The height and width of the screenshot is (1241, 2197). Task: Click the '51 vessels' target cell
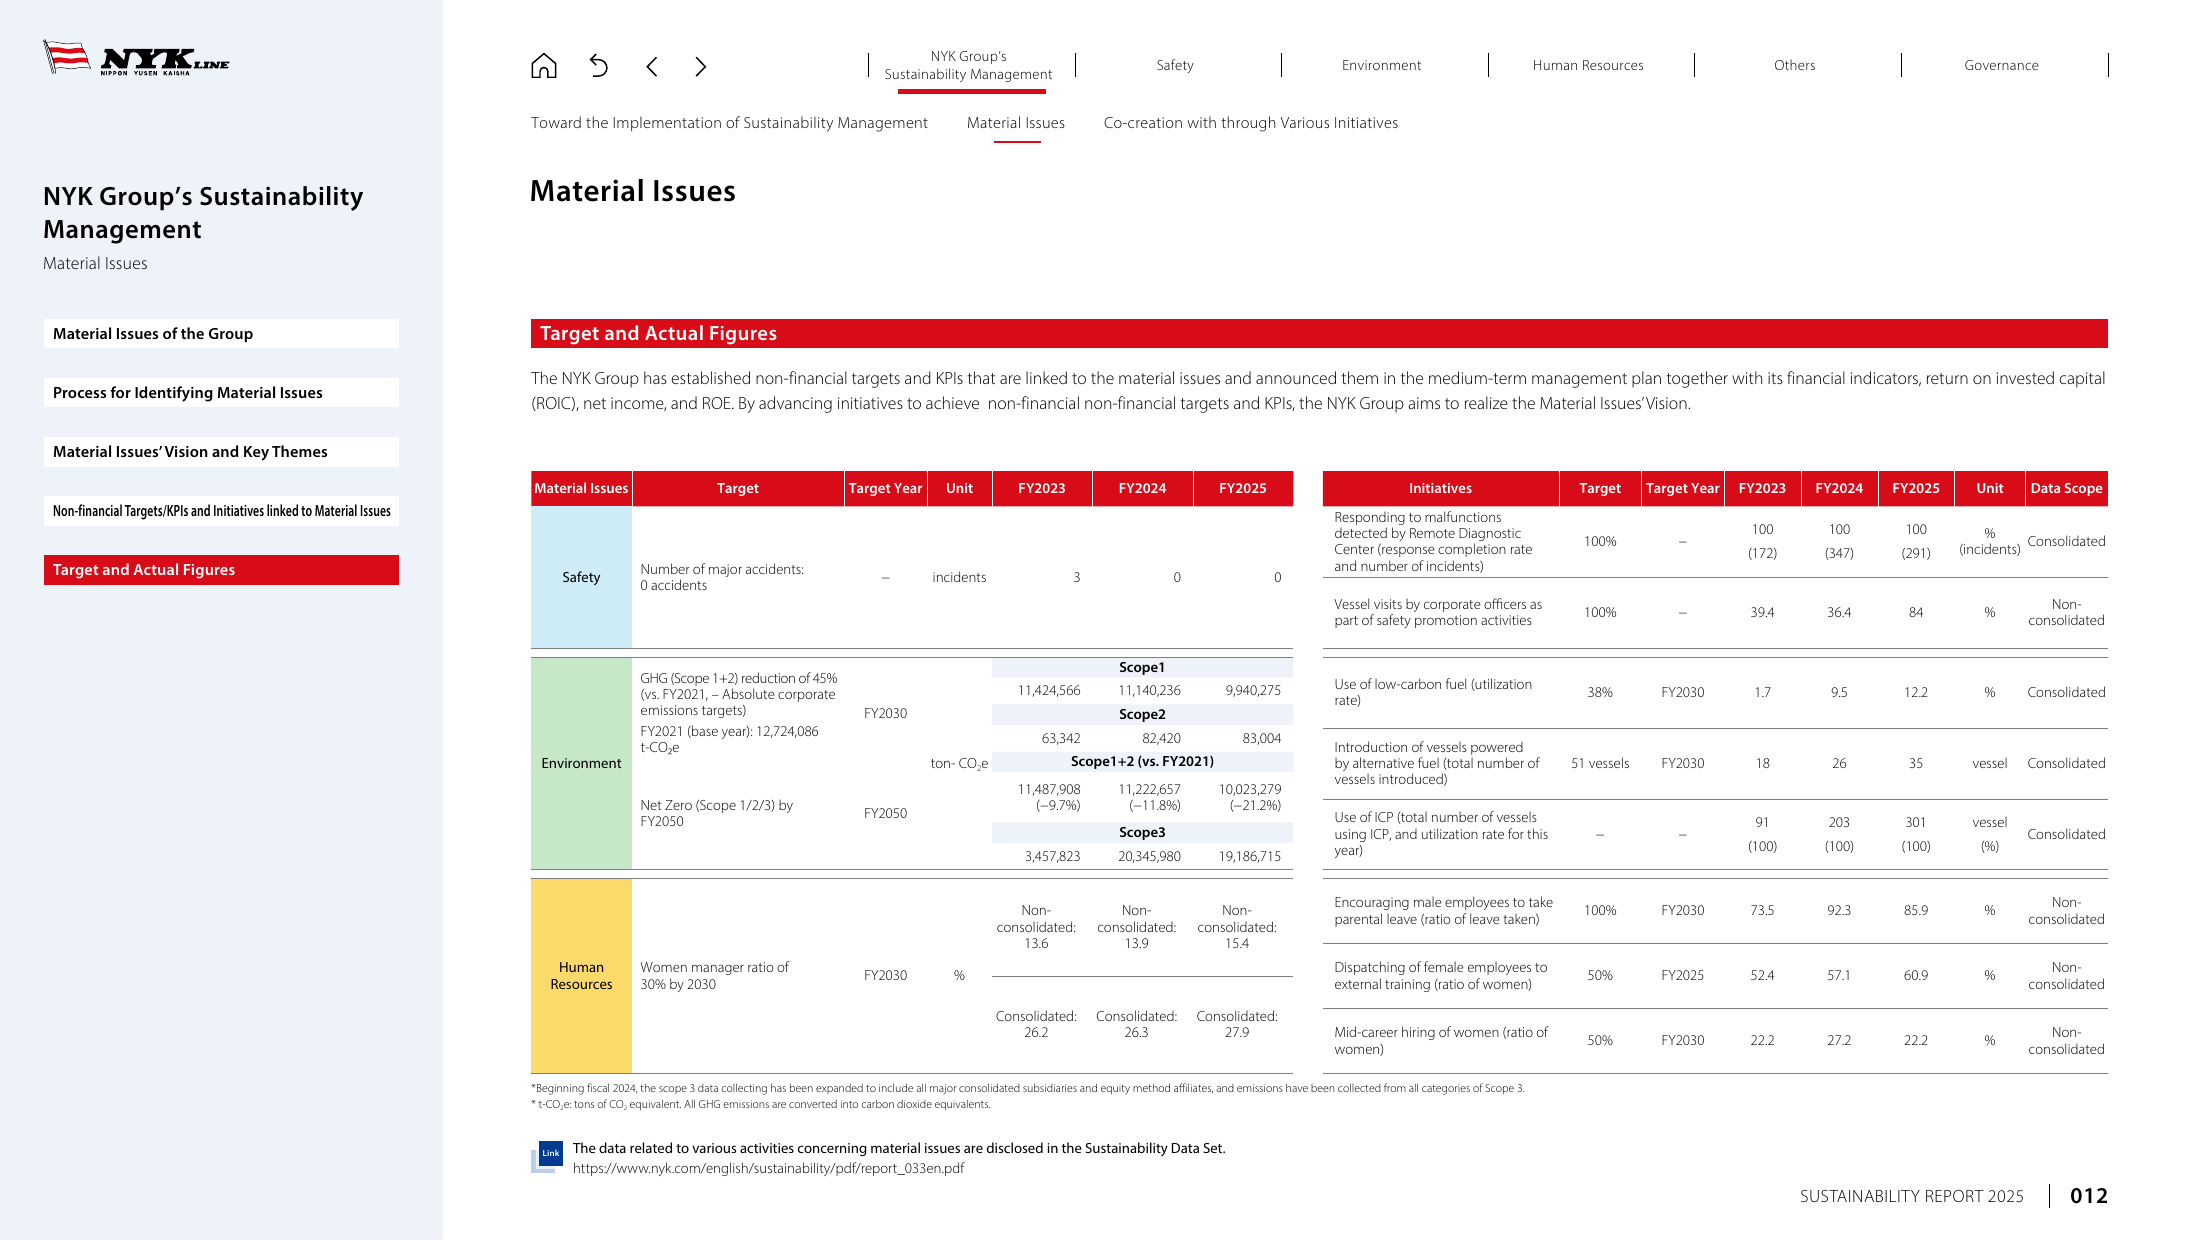pyautogui.click(x=1600, y=763)
